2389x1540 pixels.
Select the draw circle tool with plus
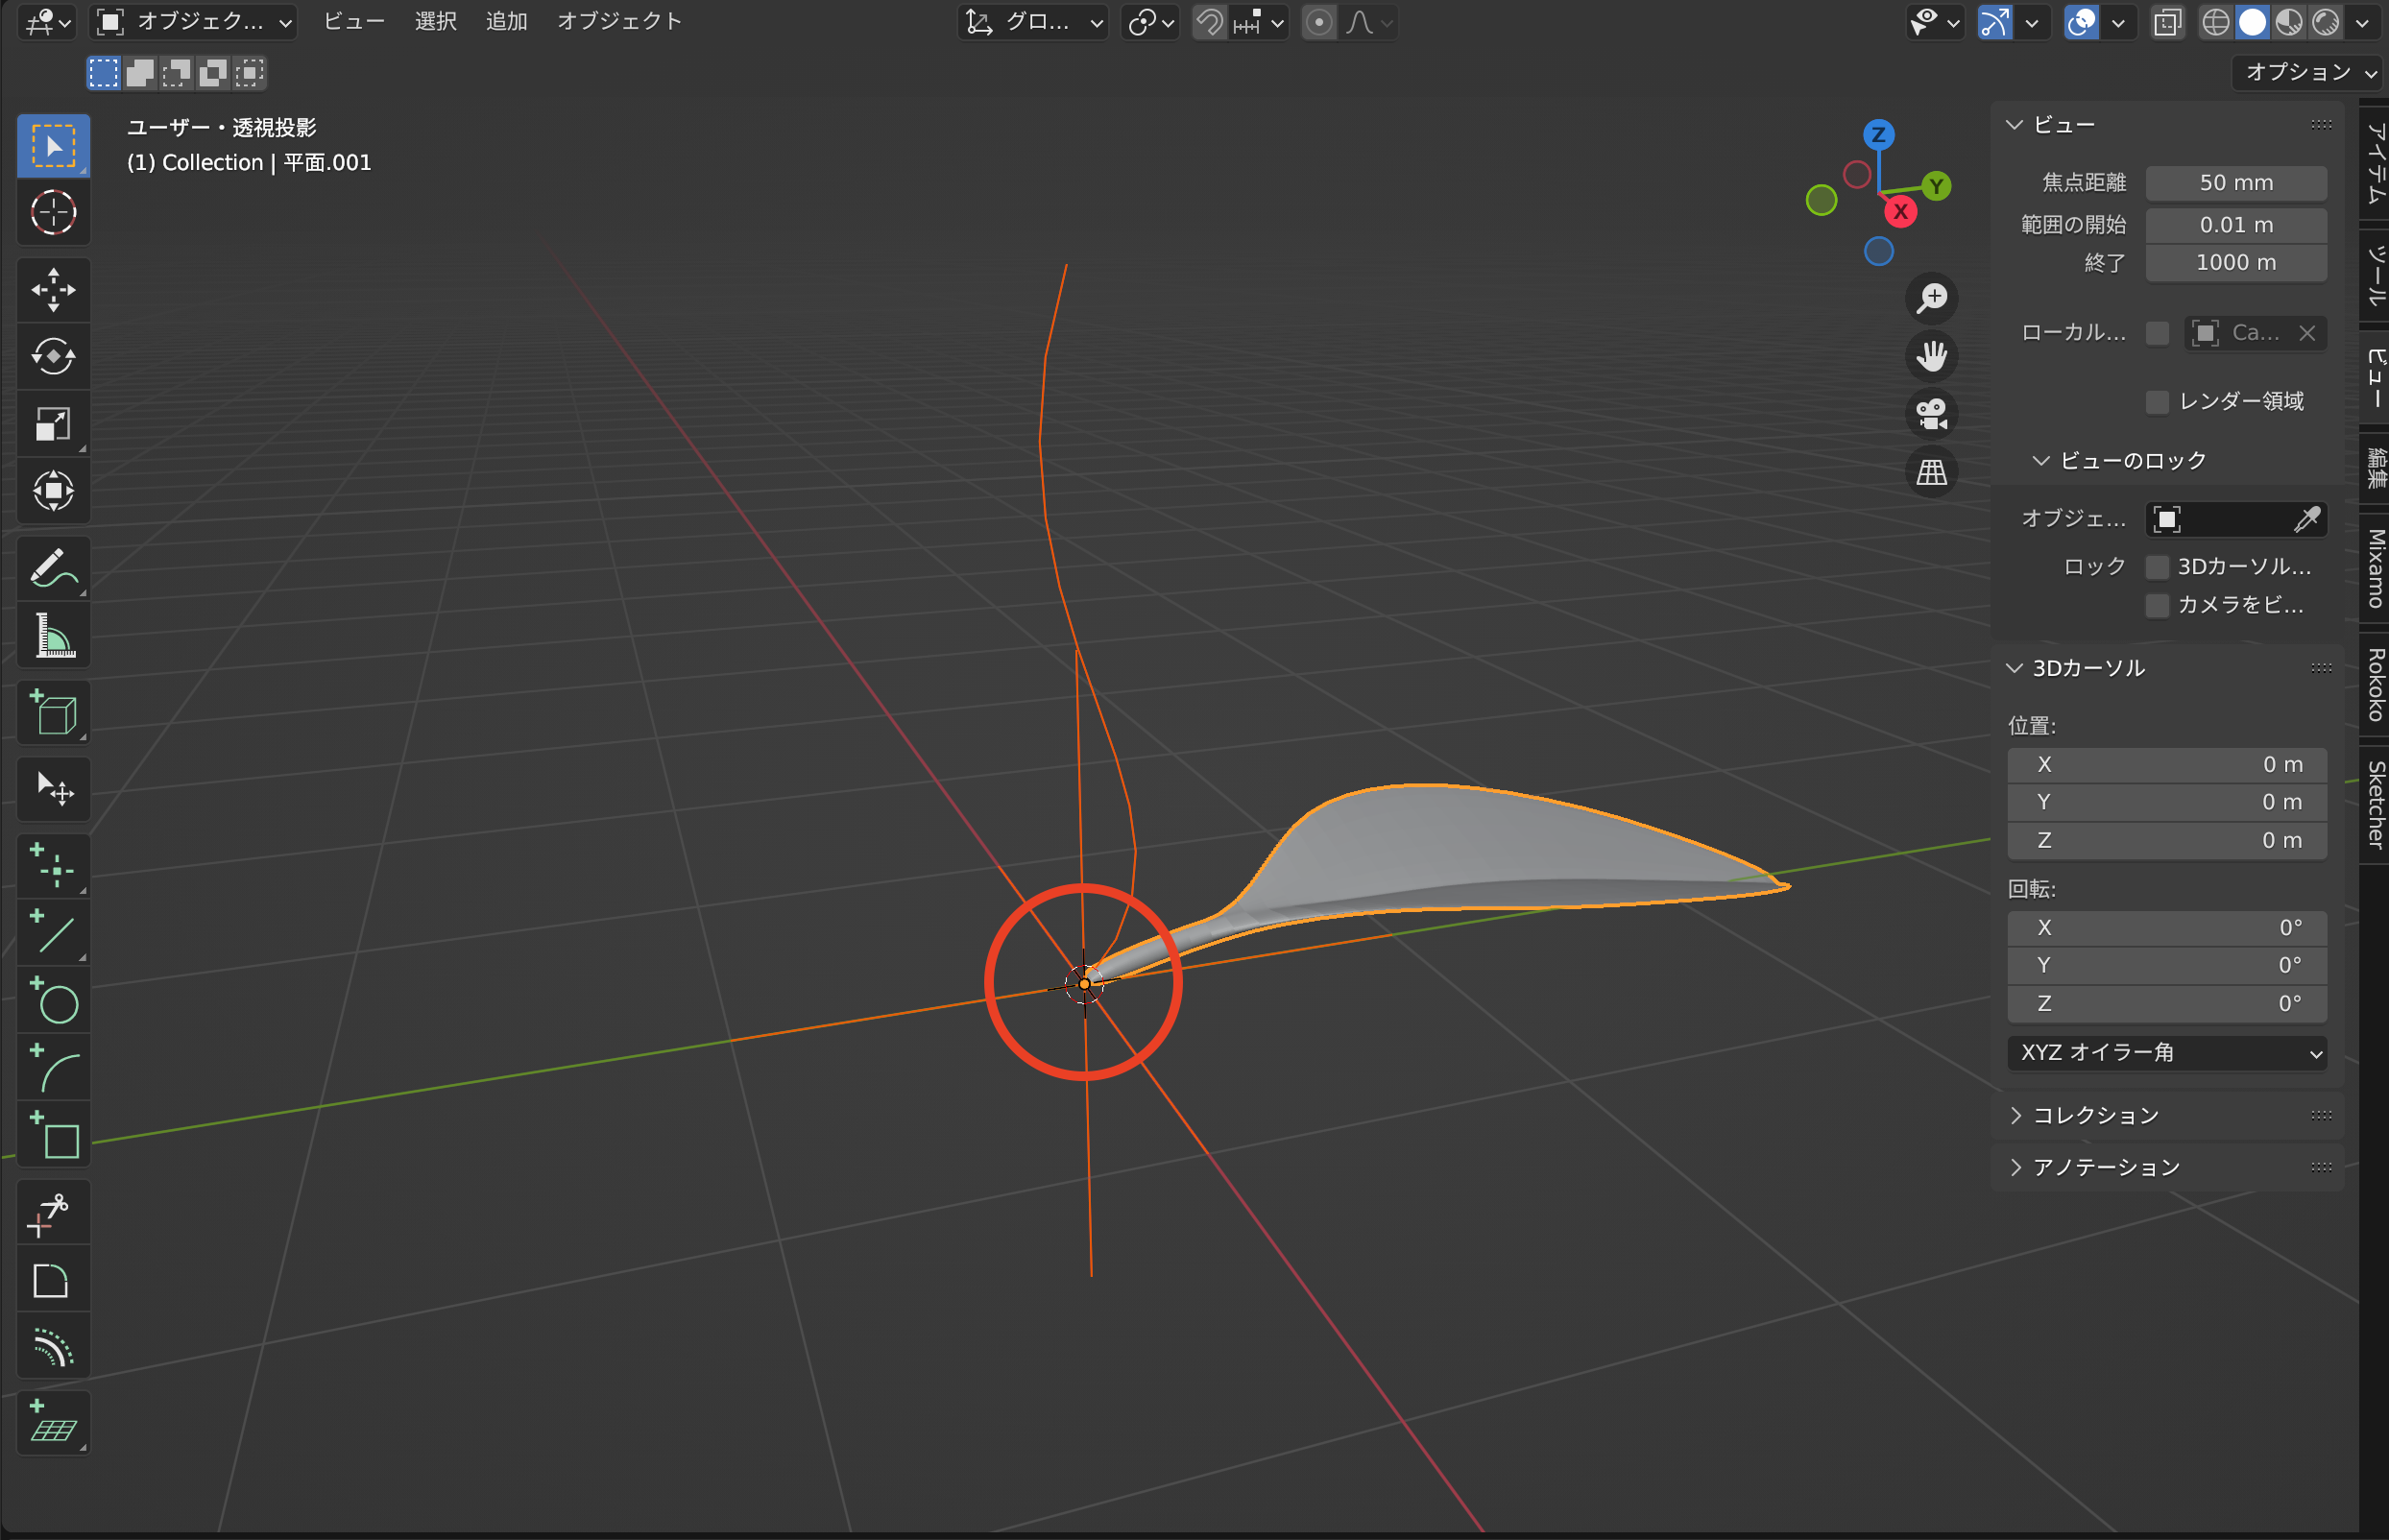[53, 1002]
